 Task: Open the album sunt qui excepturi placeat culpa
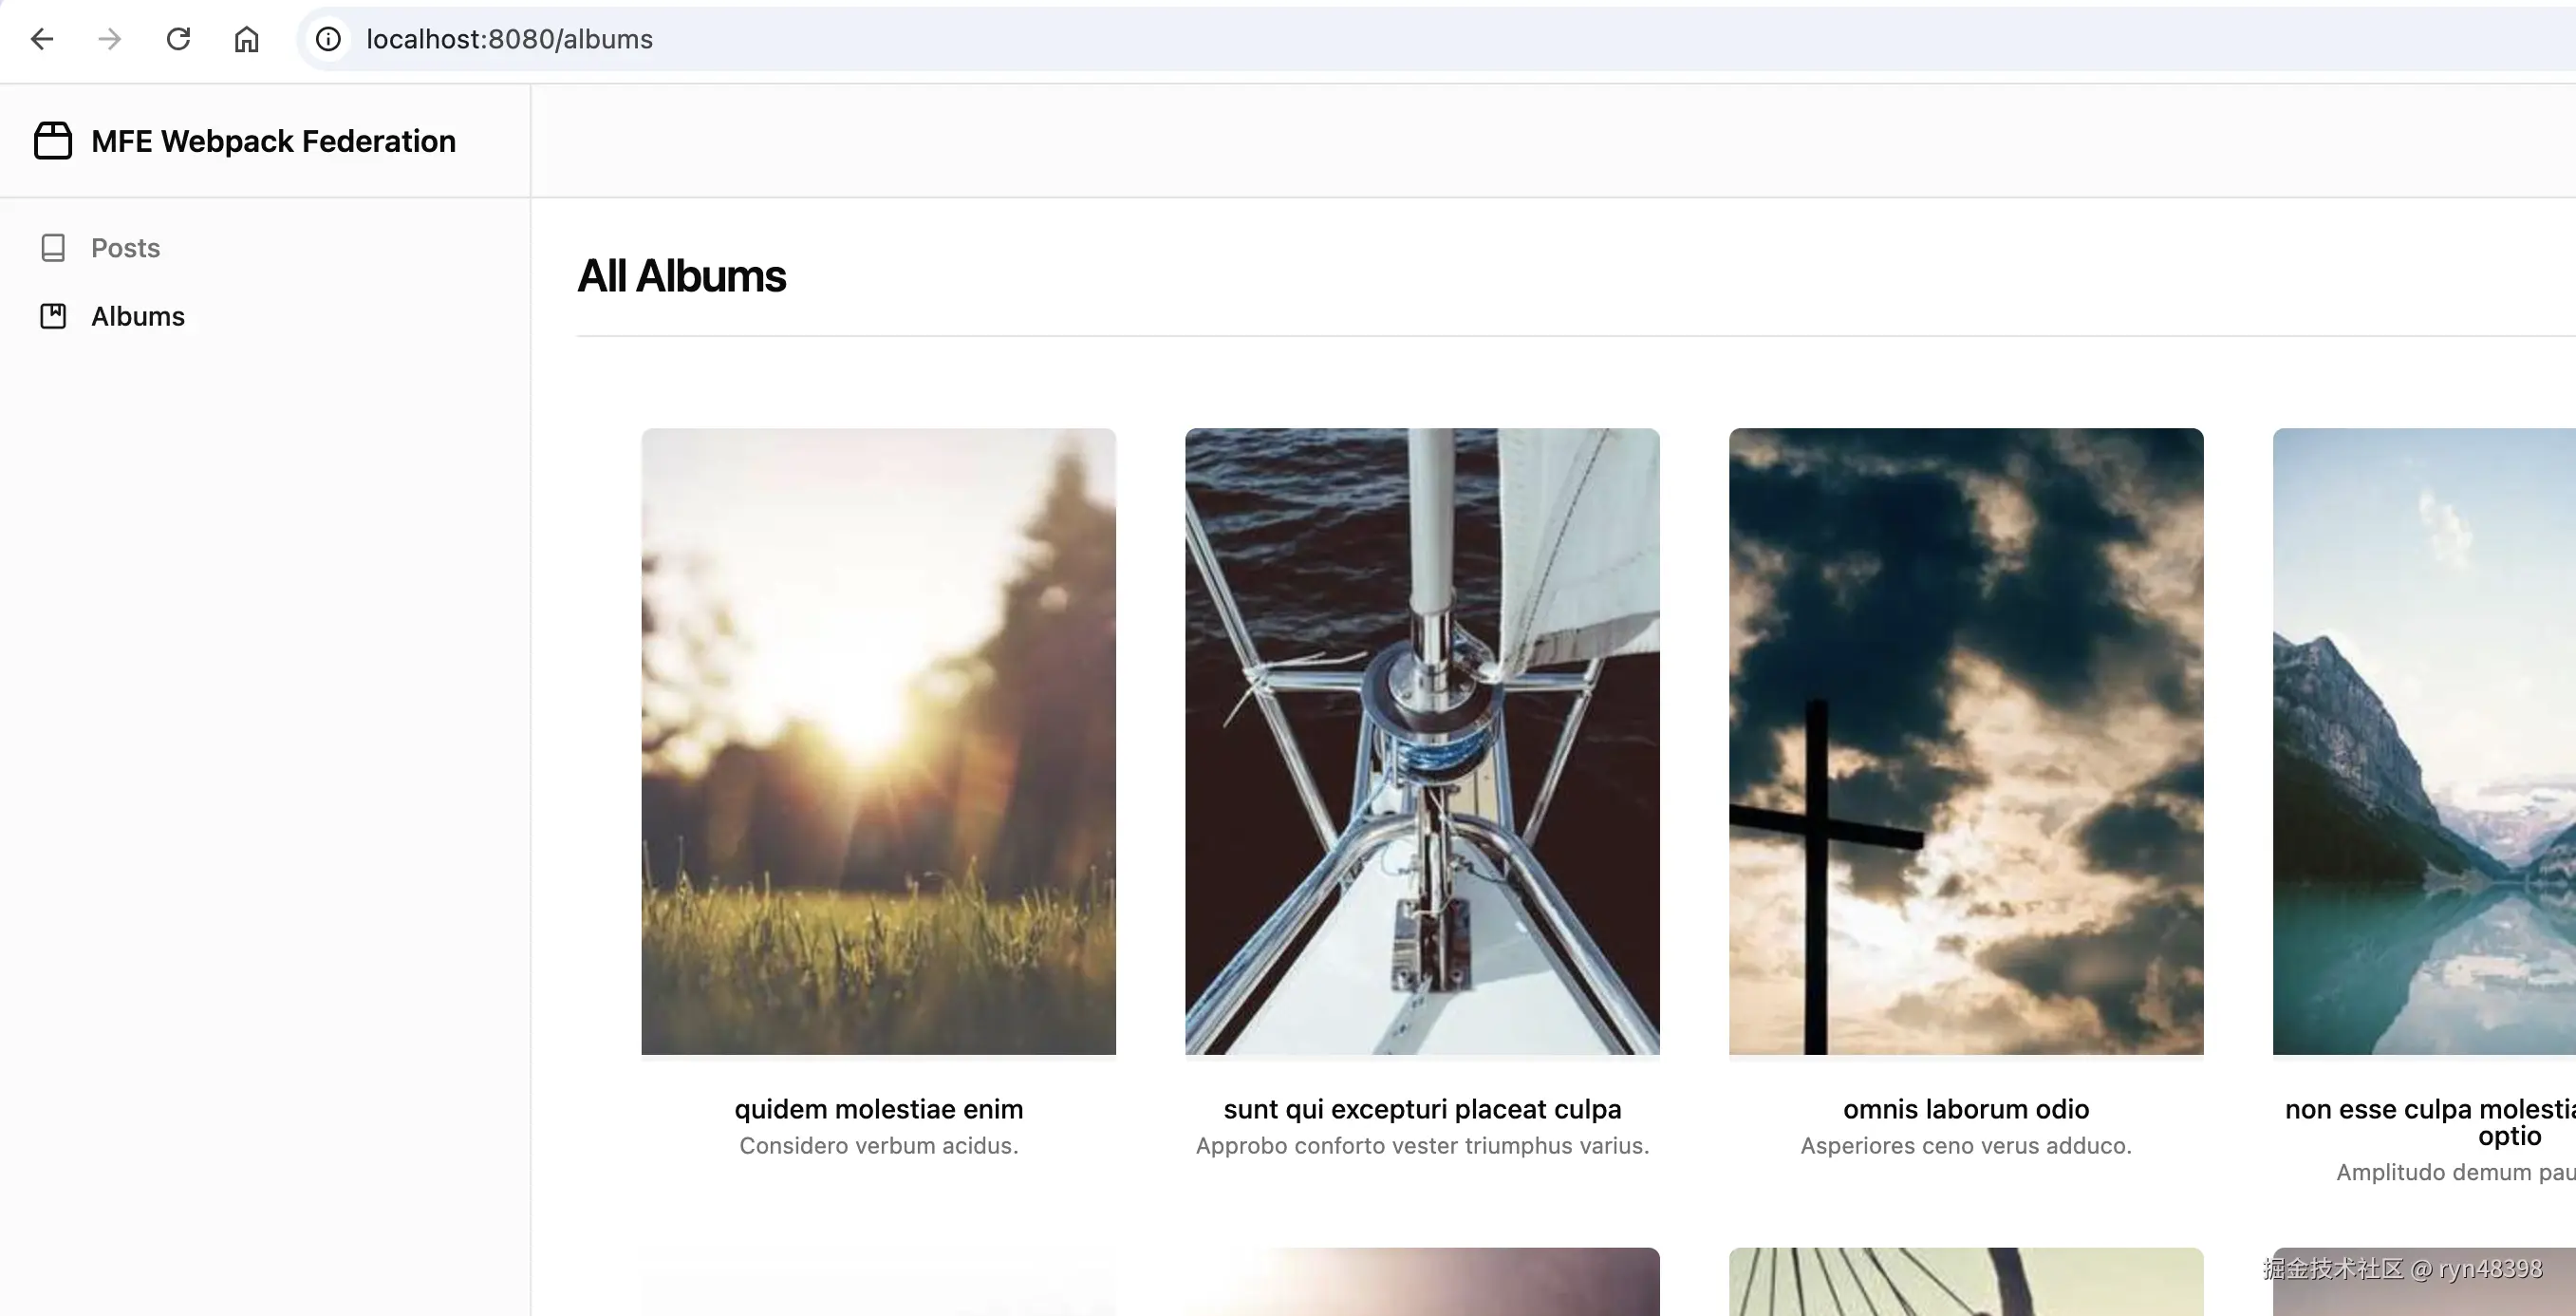coord(1422,1108)
